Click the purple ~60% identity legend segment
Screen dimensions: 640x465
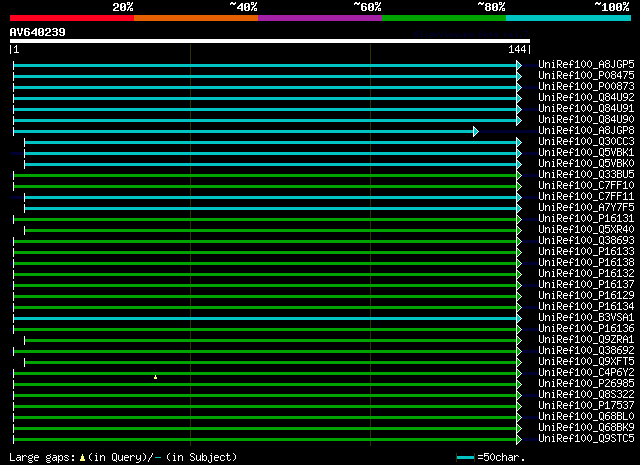[x=320, y=18]
